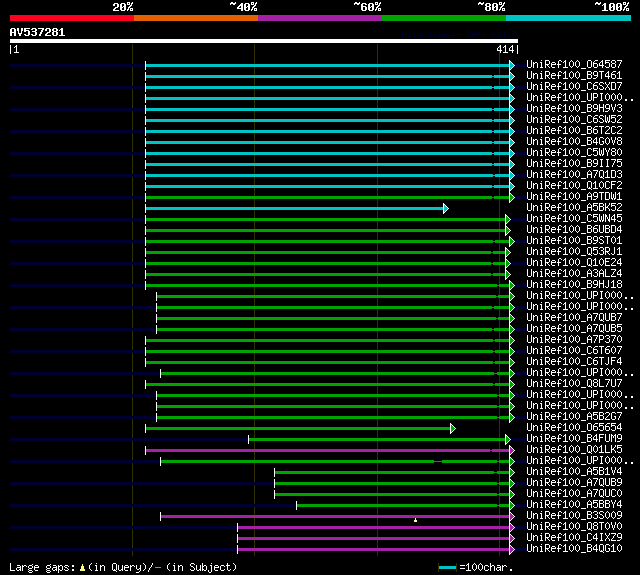Click the purple arrowhead ending the B4QG10 alignment
Image resolution: width=640 pixels, height=575 pixels.
point(512,550)
